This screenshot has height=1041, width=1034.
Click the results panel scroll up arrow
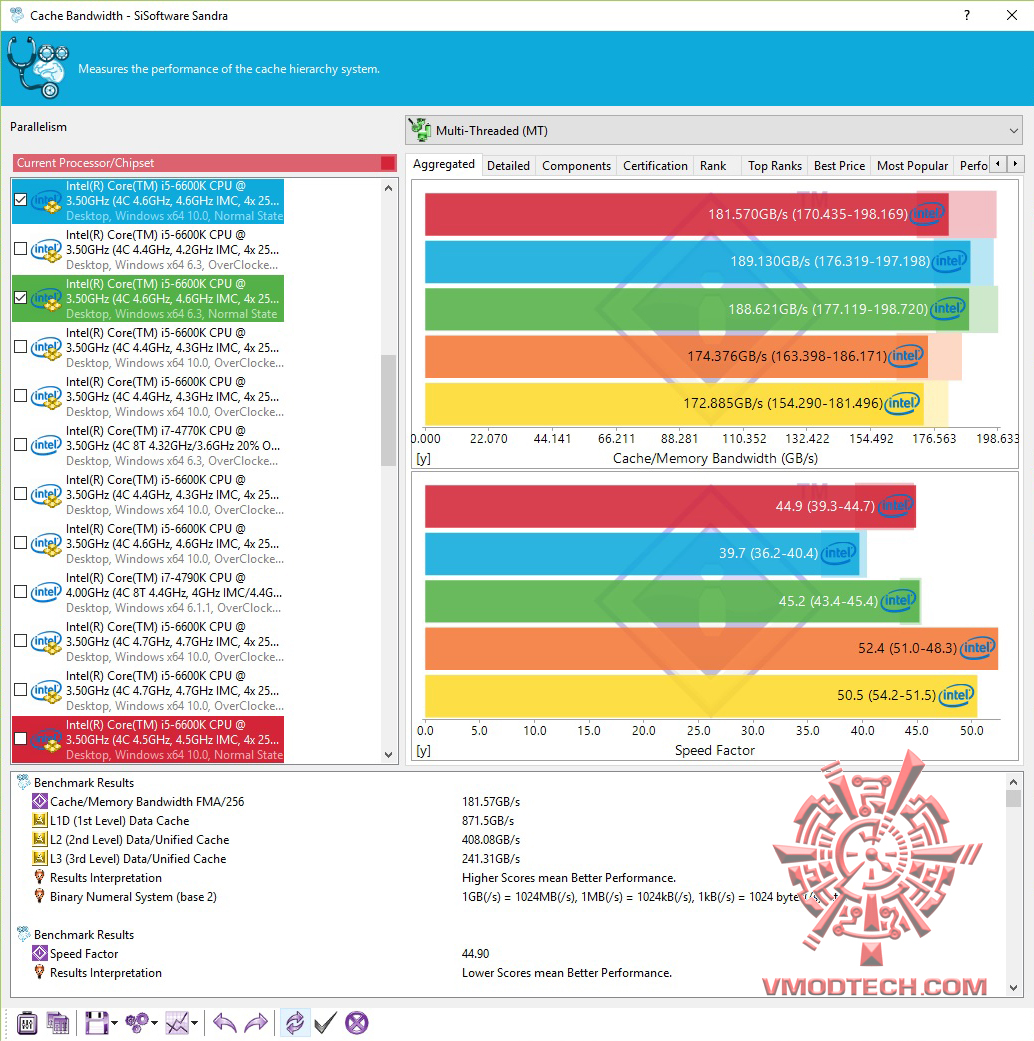(1013, 782)
